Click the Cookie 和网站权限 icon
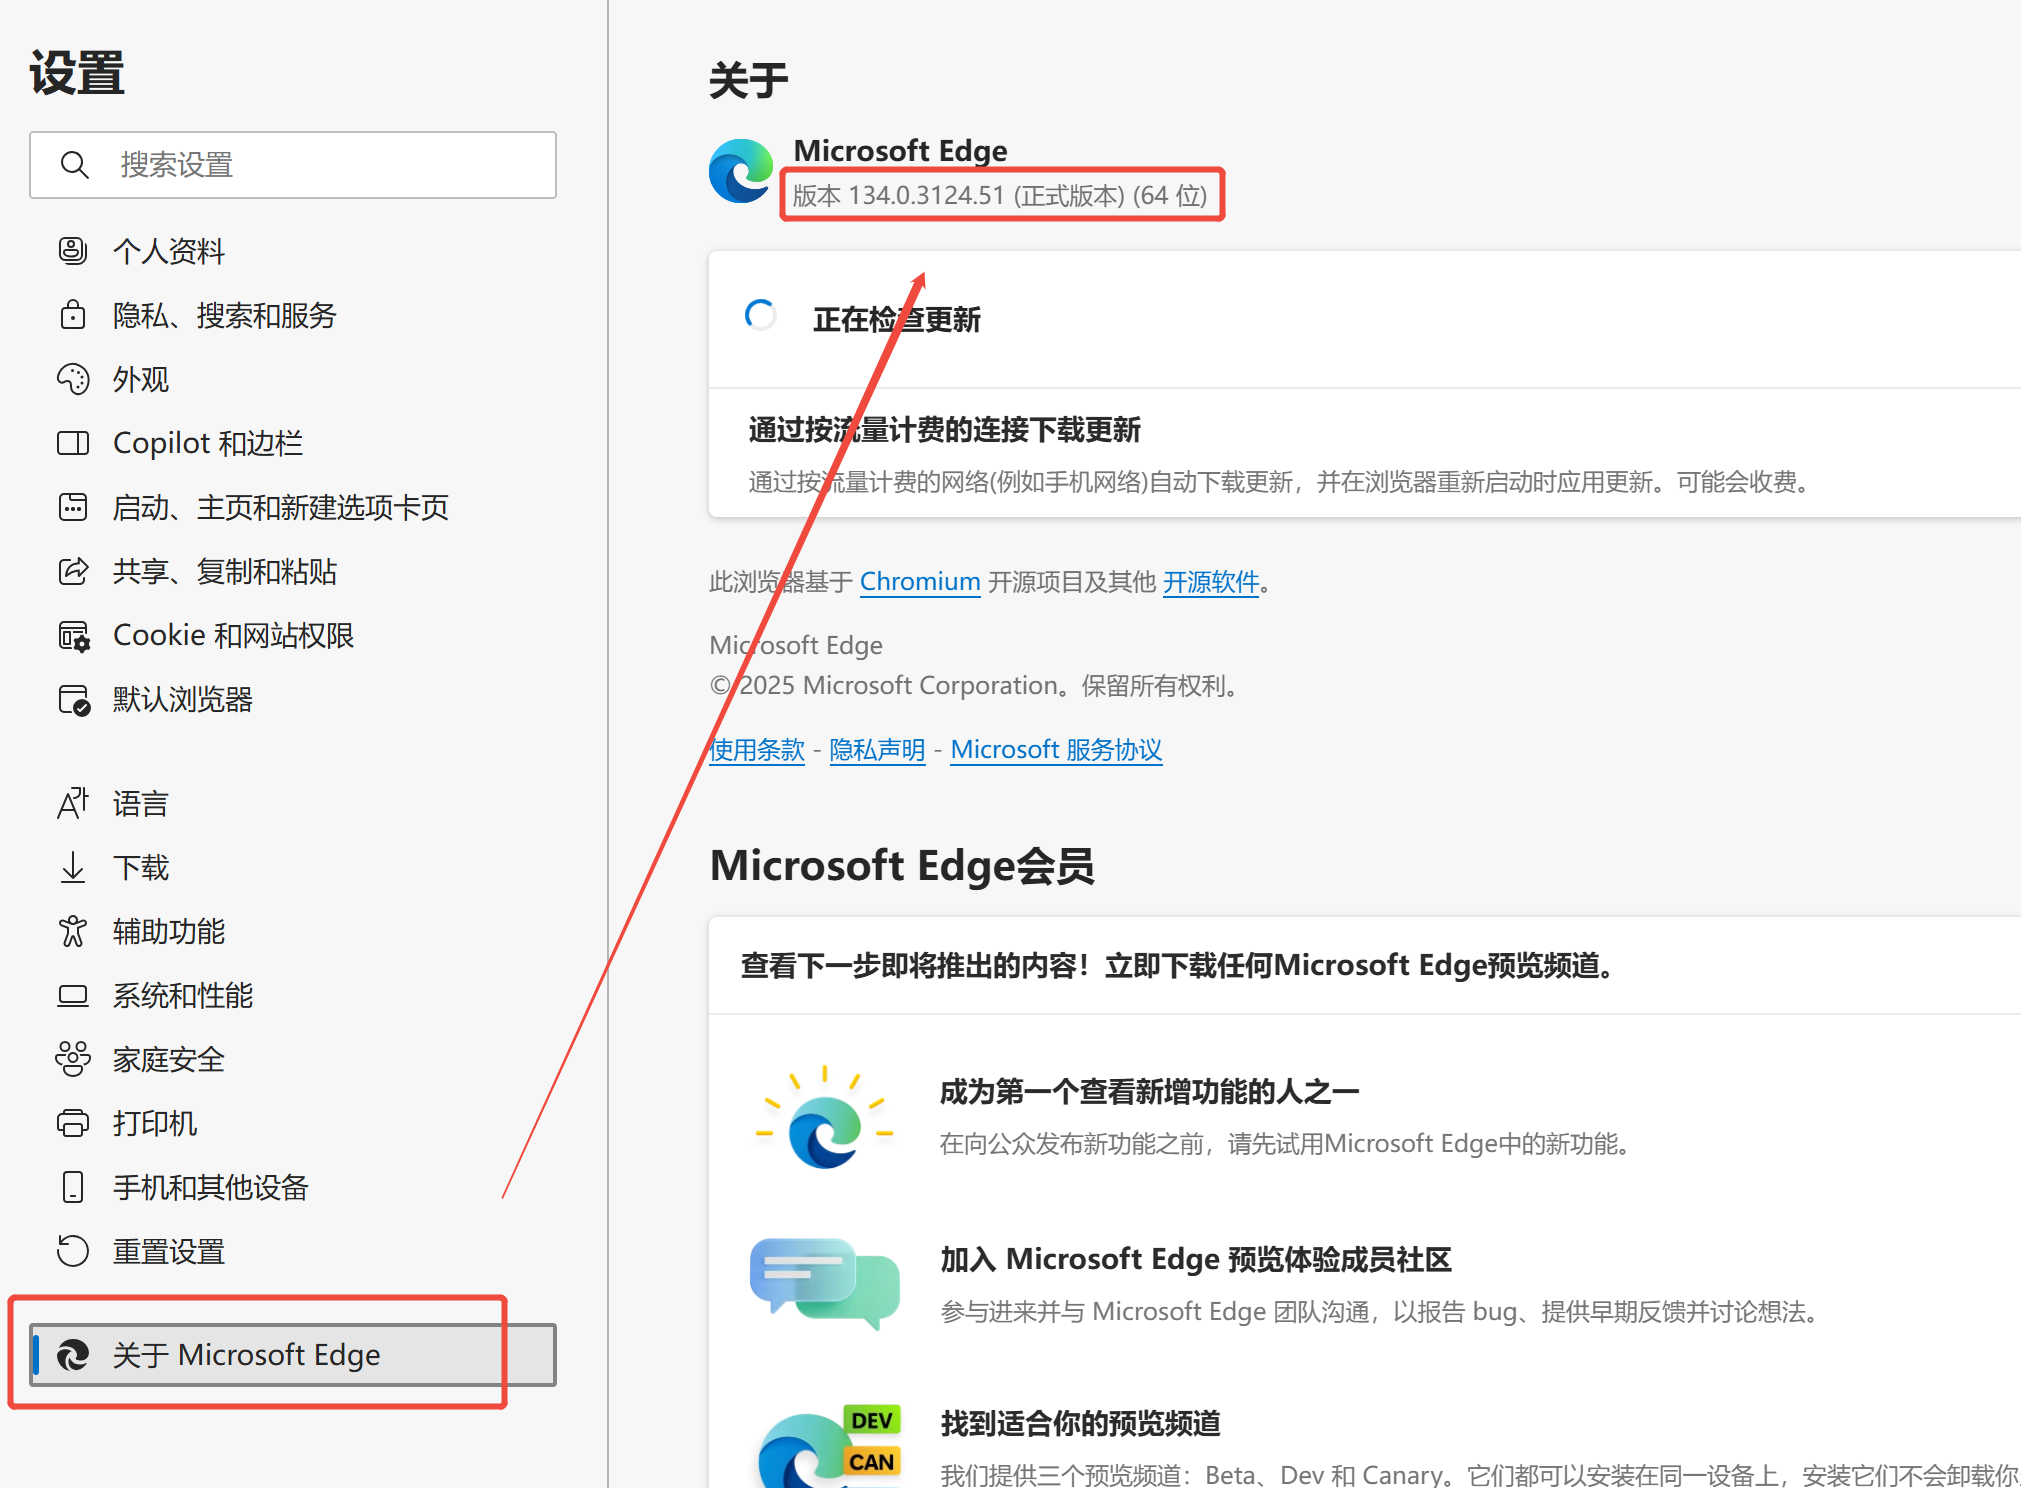The width and height of the screenshot is (2021, 1488). click(74, 636)
